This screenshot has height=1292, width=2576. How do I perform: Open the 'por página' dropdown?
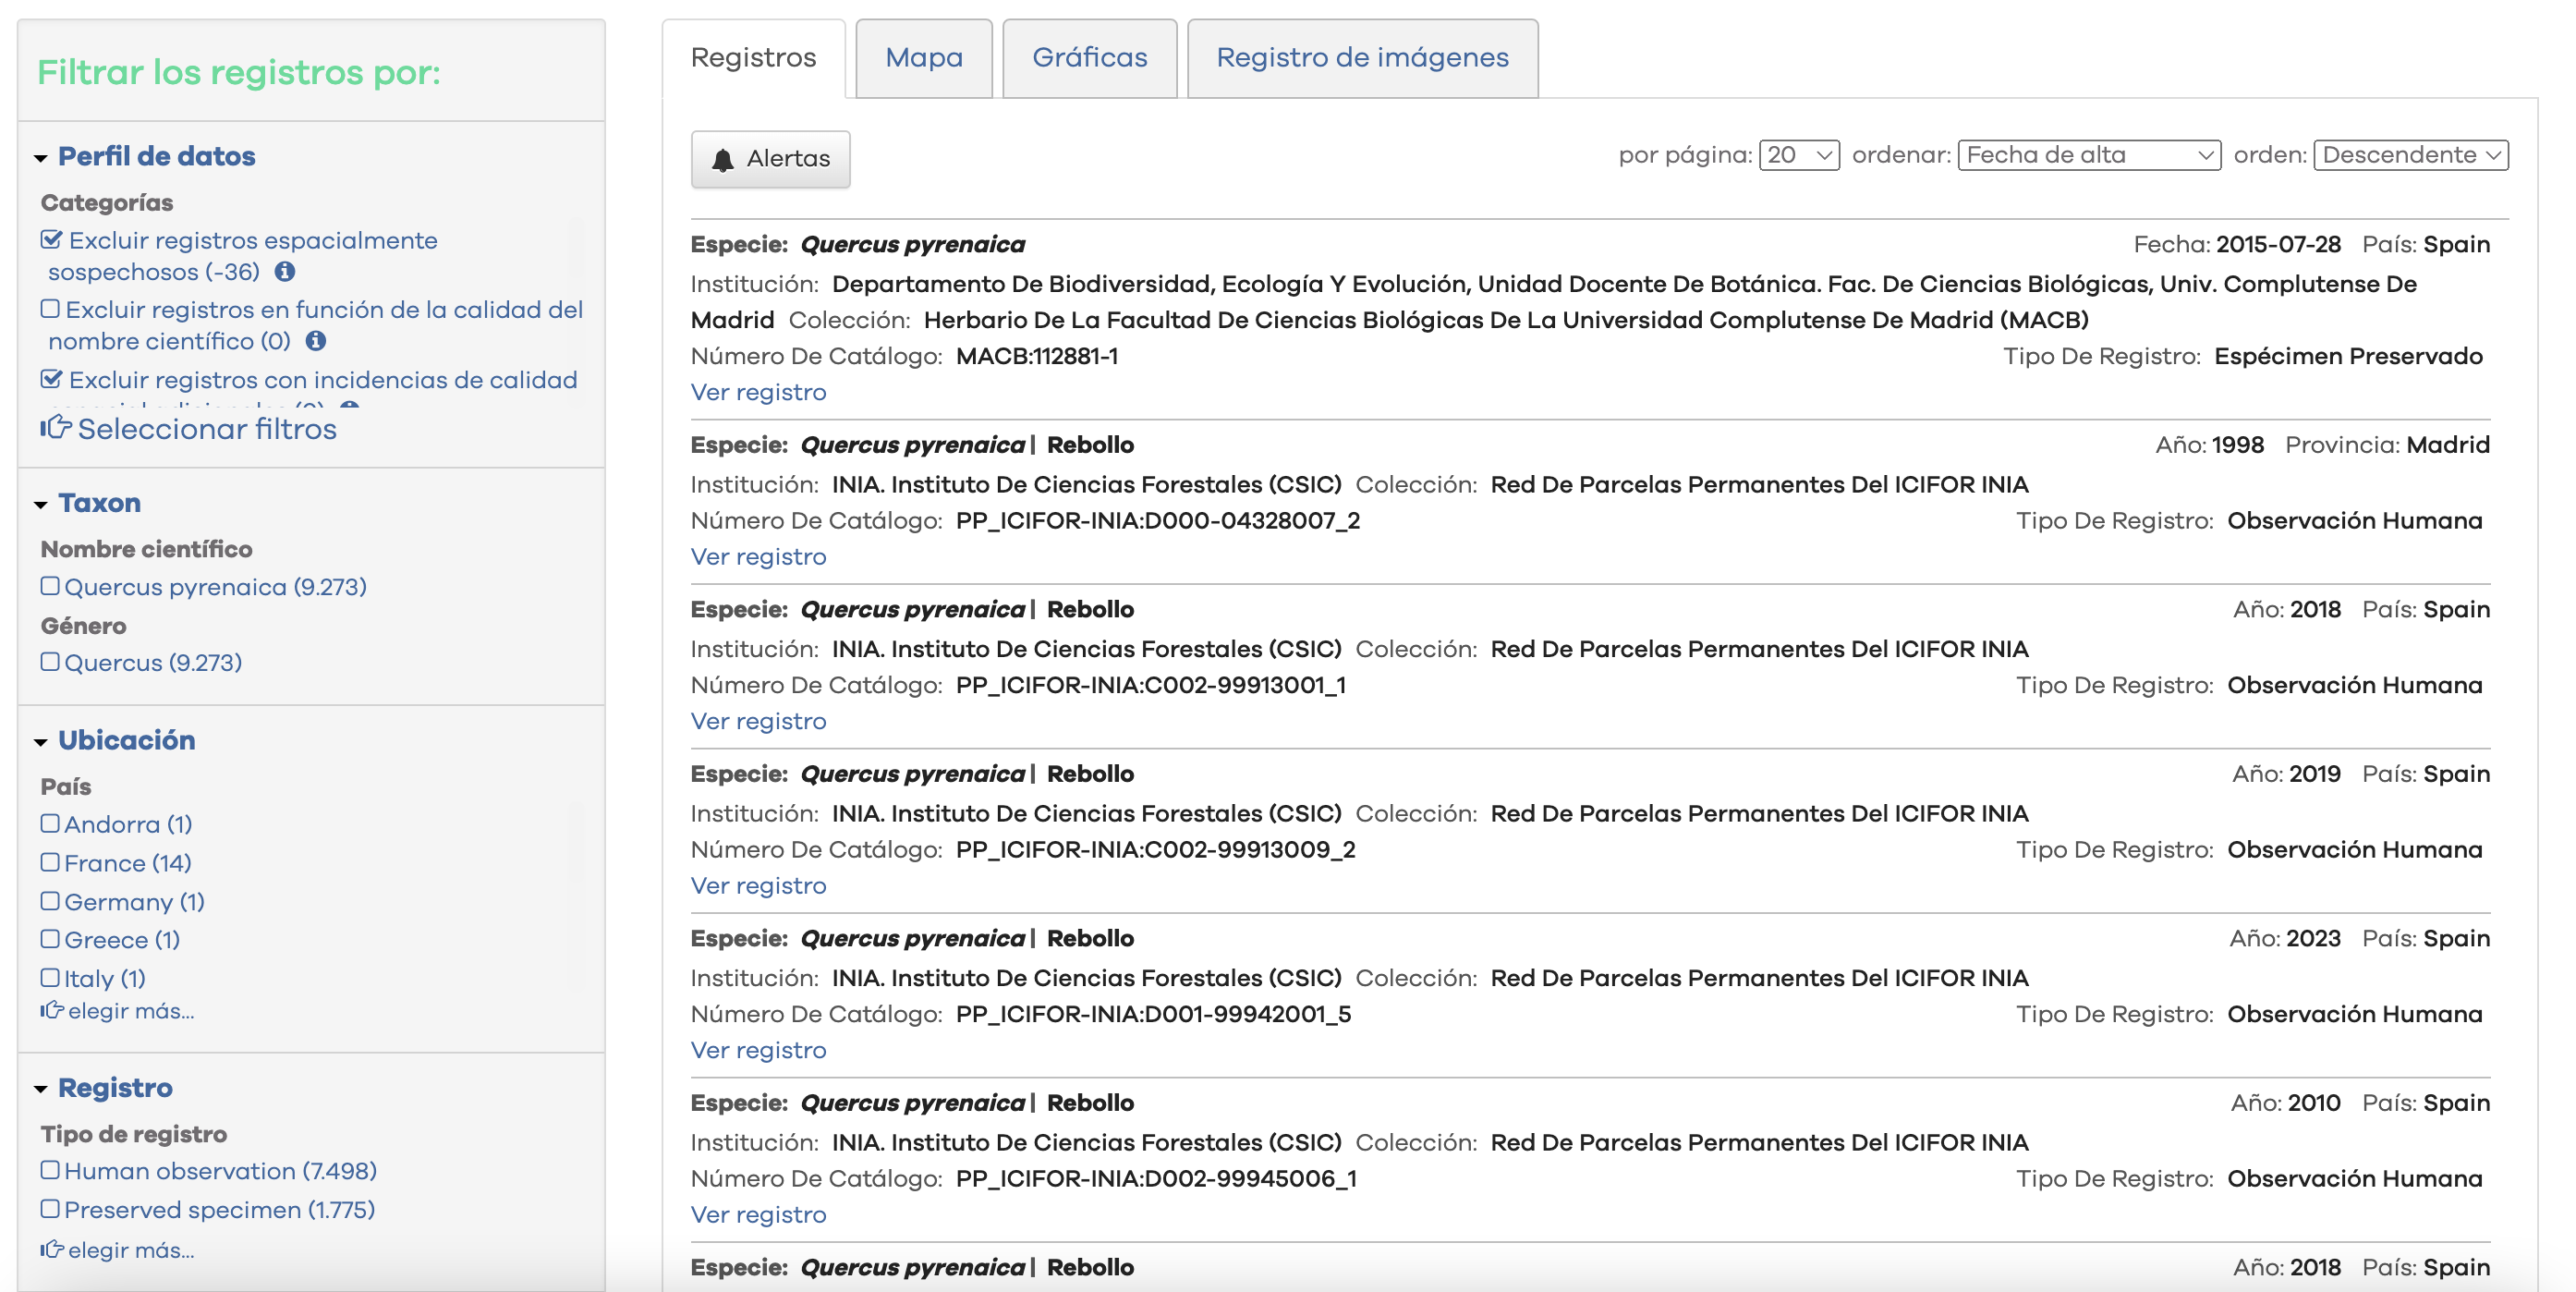[1798, 155]
